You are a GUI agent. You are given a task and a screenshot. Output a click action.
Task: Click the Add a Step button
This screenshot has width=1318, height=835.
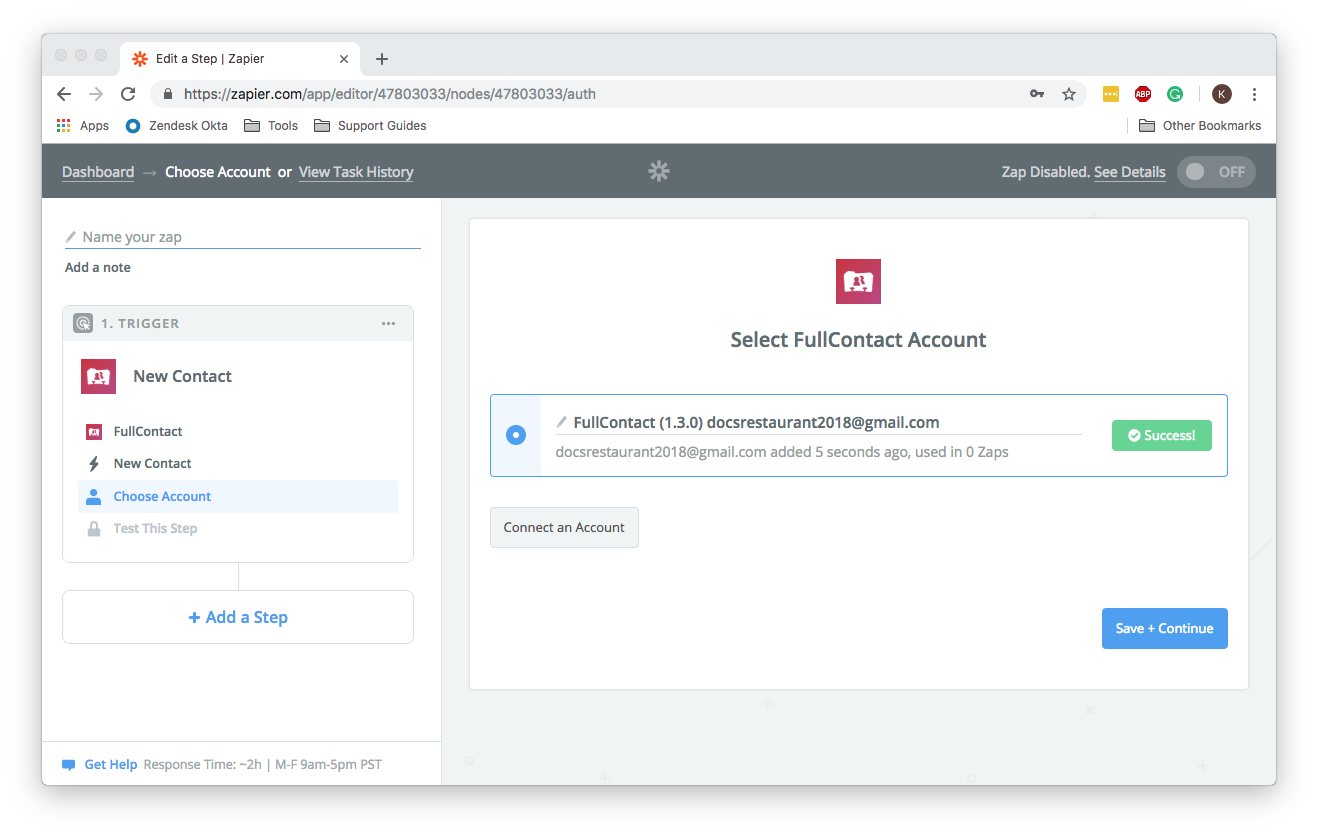pyautogui.click(x=238, y=617)
